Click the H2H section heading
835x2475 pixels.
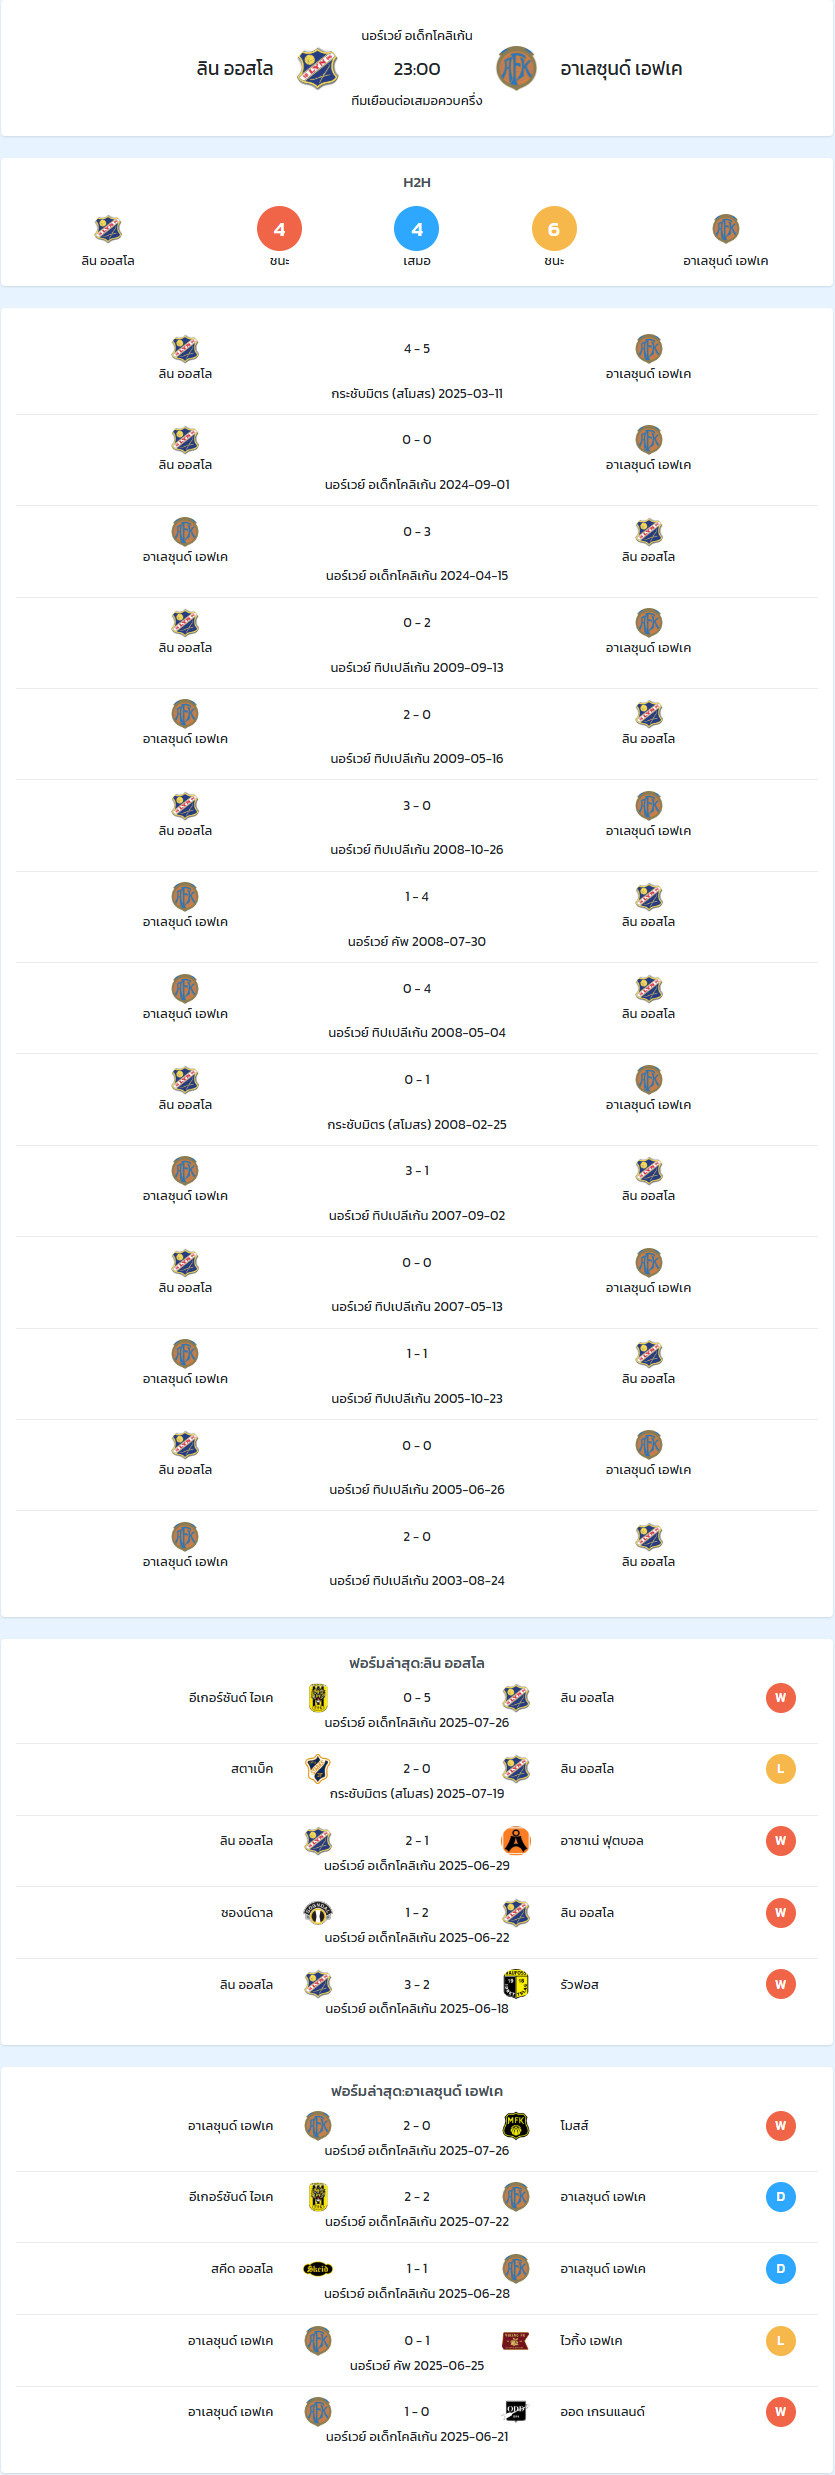417,182
